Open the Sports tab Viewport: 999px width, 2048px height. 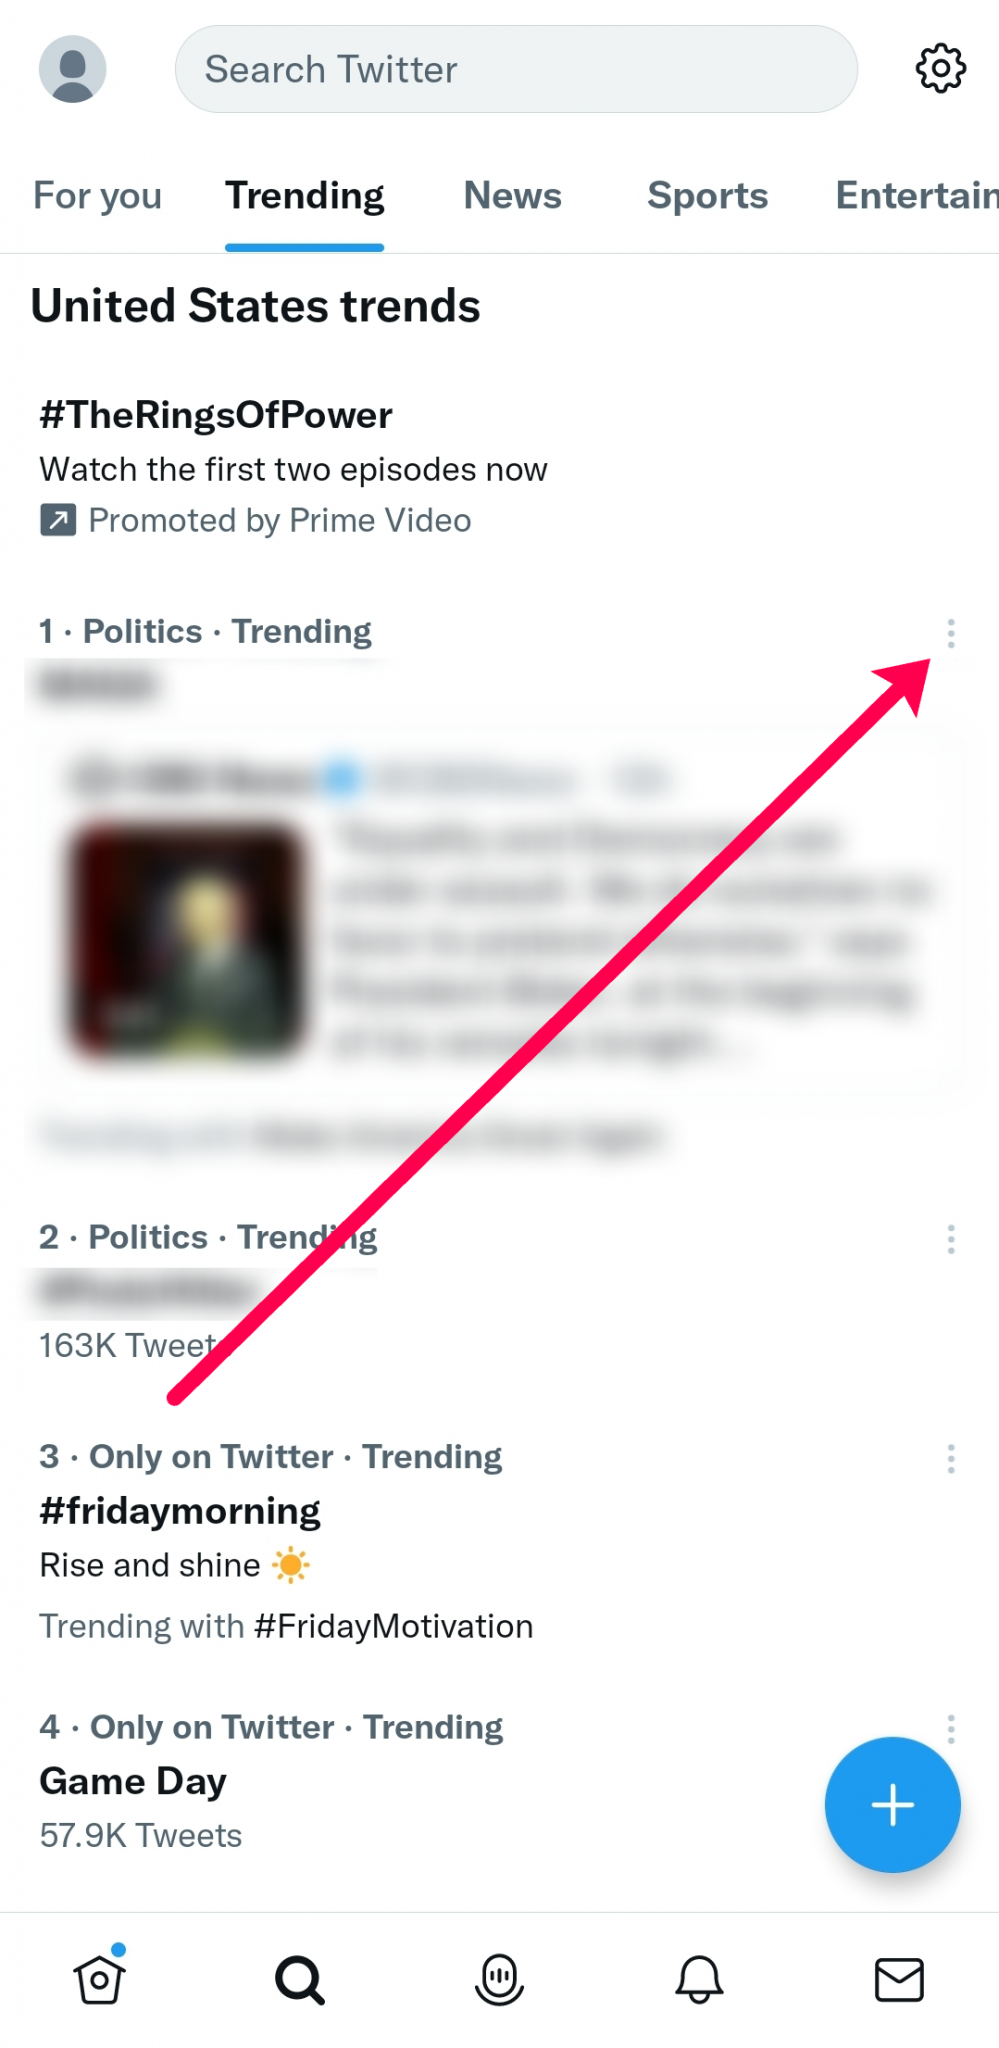click(x=707, y=196)
